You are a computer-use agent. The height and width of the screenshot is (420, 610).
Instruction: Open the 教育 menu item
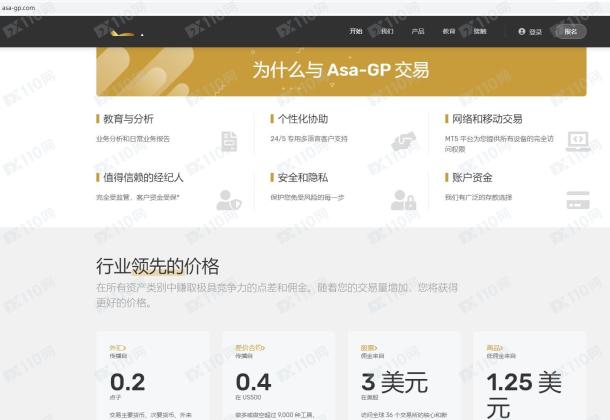(449, 31)
